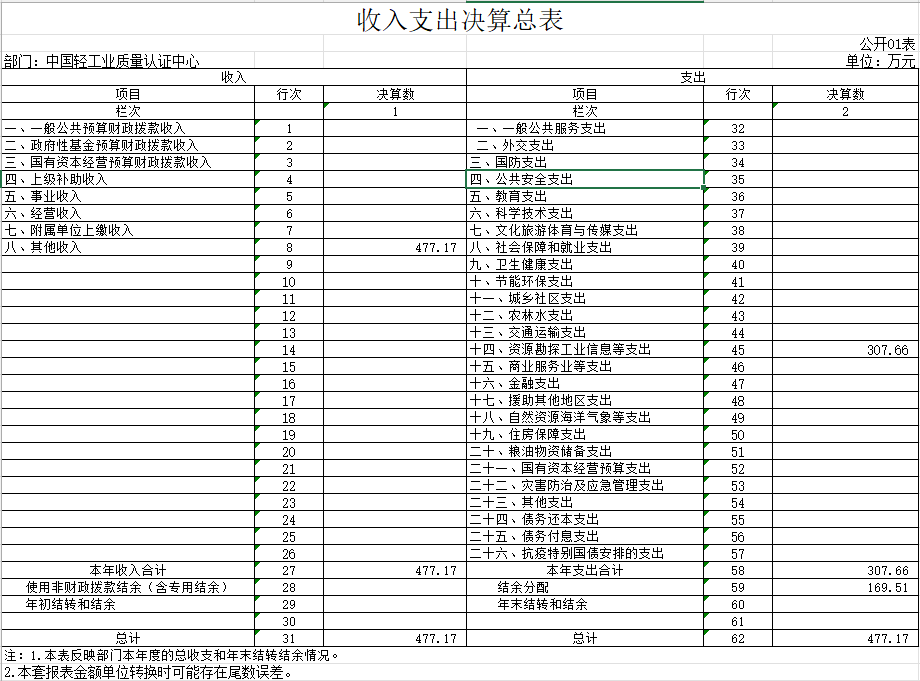Select the cell 六、经营收入
Screen dimensions: 920x681
pyautogui.click(x=128, y=214)
